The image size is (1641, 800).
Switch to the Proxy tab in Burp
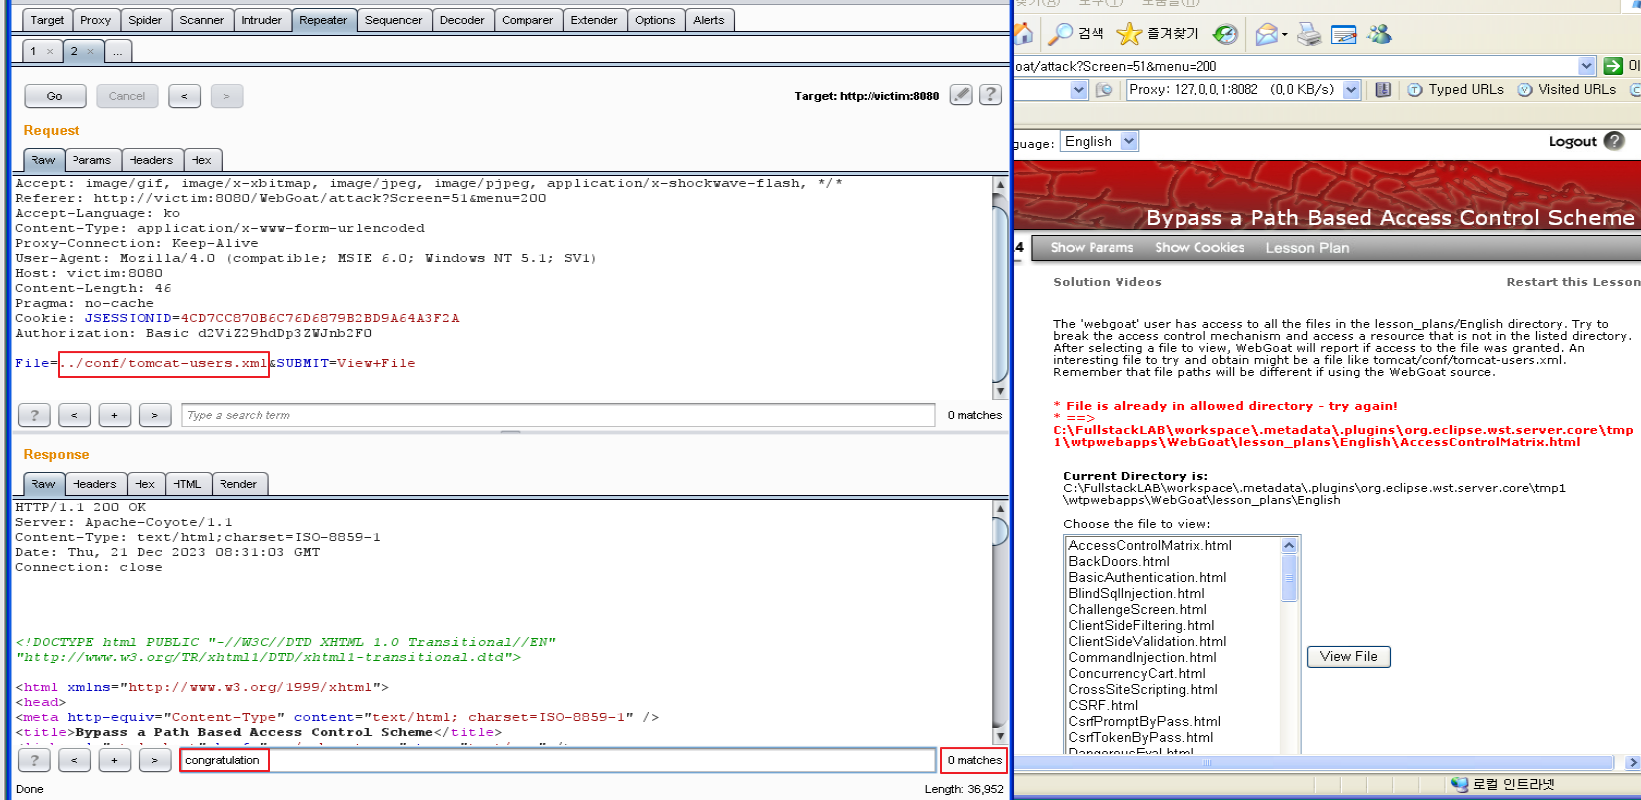95,20
